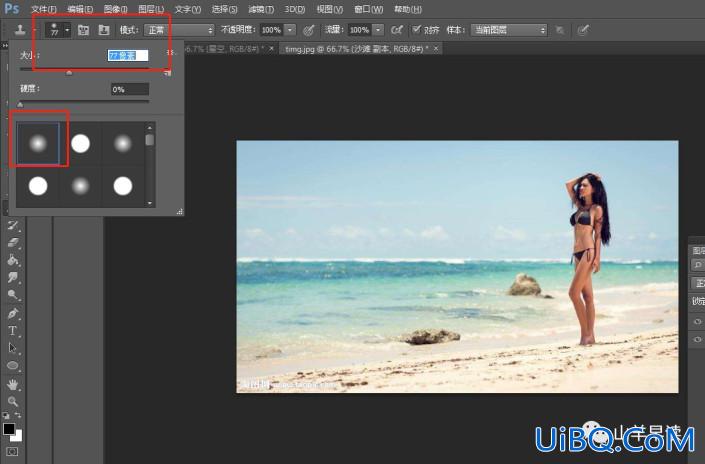Select the Ellipse shape tool
705x464 pixels.
tap(13, 366)
